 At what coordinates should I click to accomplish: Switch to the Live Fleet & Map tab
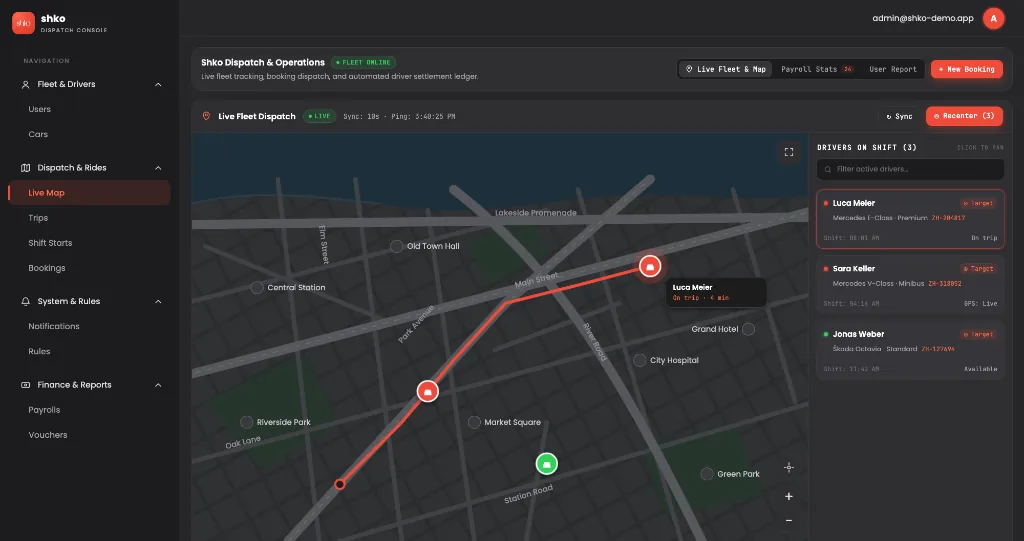tap(726, 69)
